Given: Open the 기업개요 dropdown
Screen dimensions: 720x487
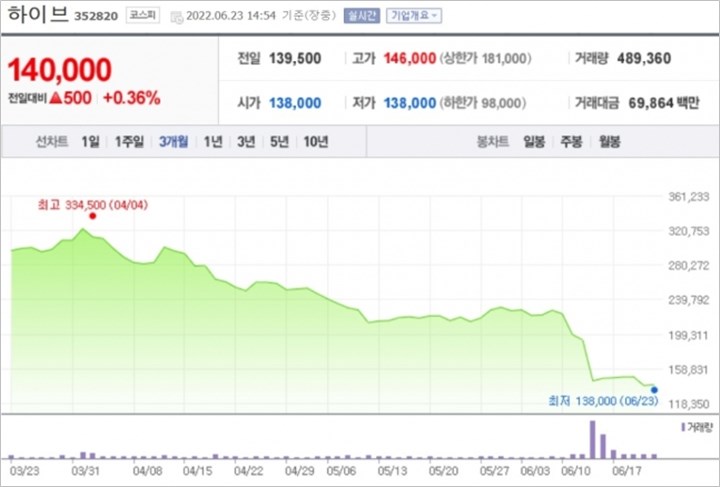Looking at the screenshot, I should (x=414, y=16).
